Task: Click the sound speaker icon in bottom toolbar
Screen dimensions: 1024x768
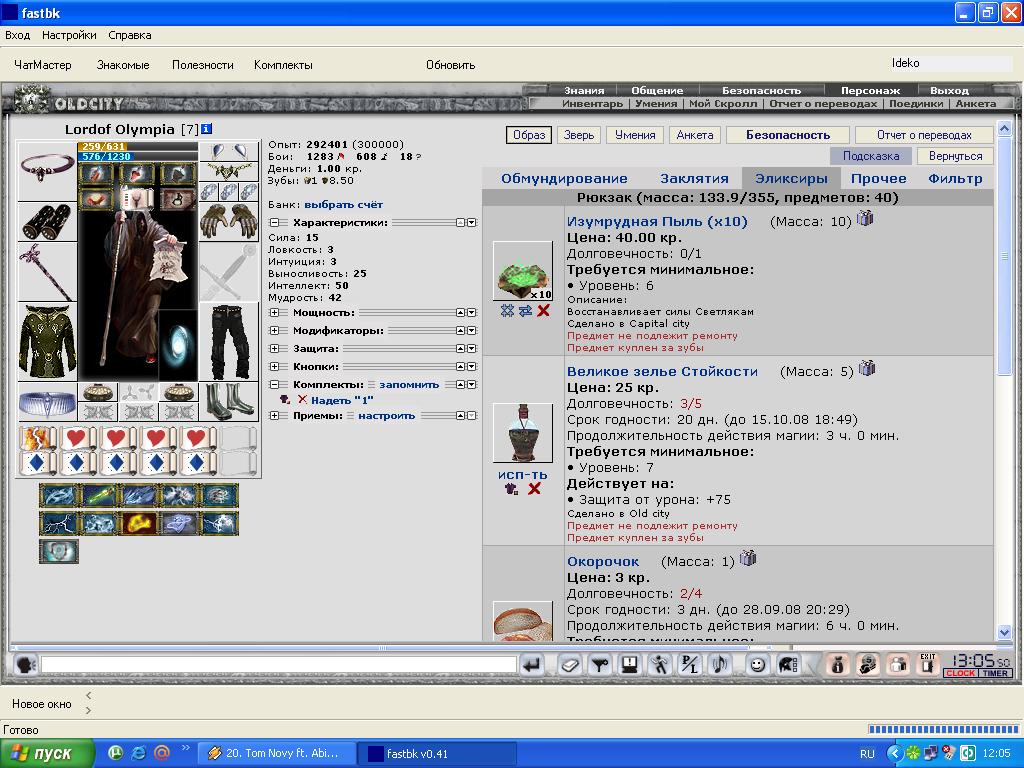Action: pyautogui.click(x=720, y=665)
